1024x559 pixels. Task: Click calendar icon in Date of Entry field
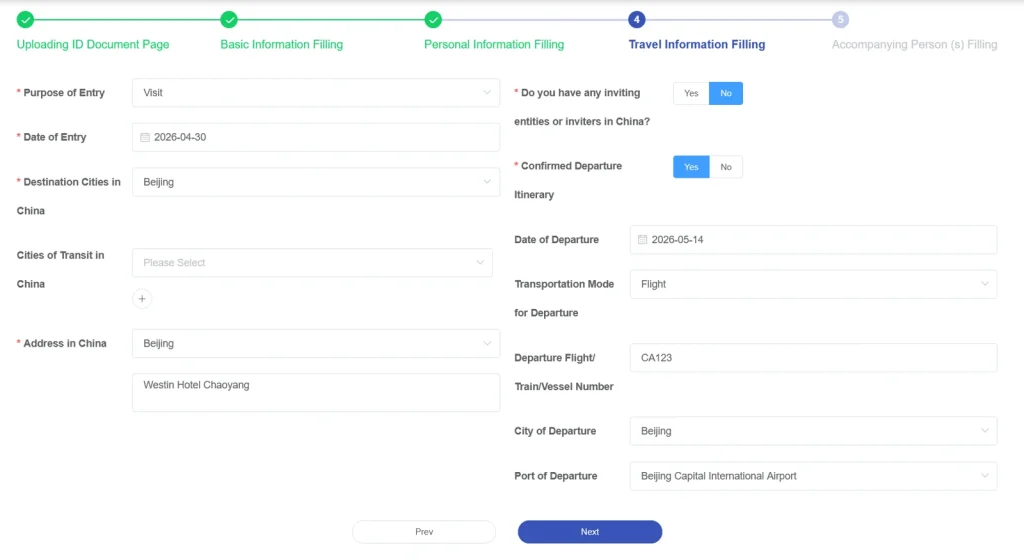[145, 138]
